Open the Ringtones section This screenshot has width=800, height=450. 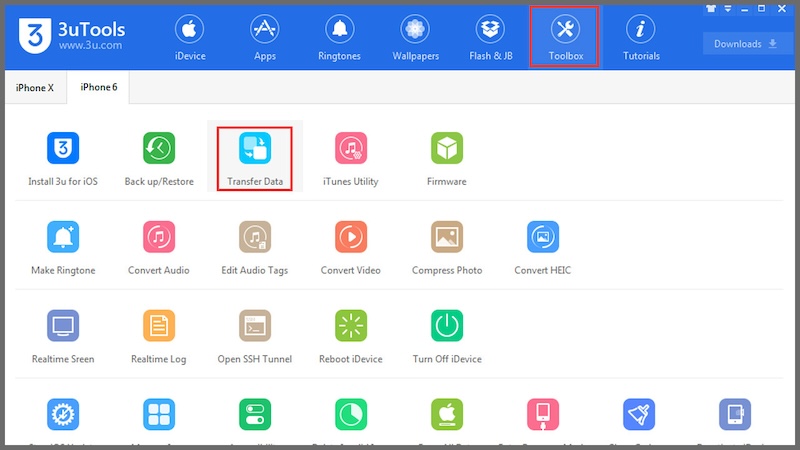pos(339,38)
